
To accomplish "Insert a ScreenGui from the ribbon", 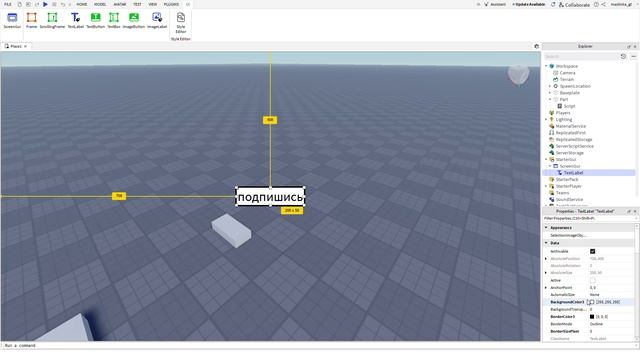I will click(12, 20).
